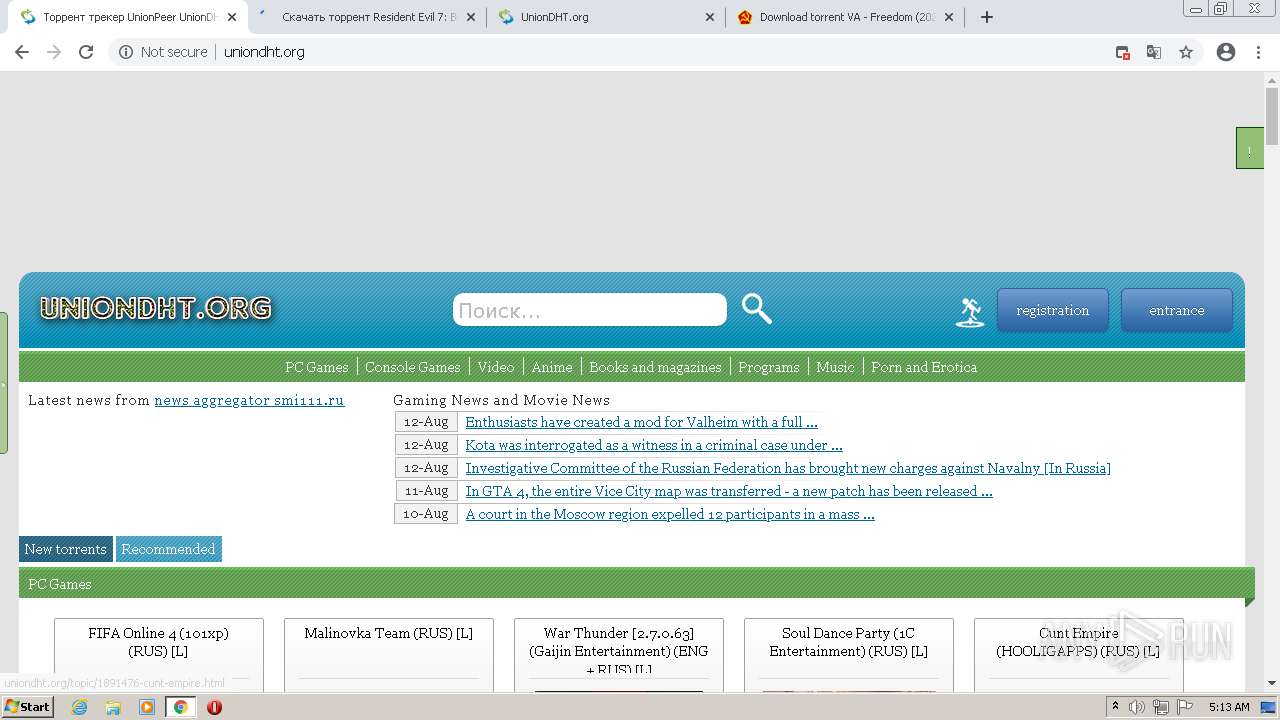Open the Anime menu item
Screen dimensions: 1280x720
coord(552,367)
